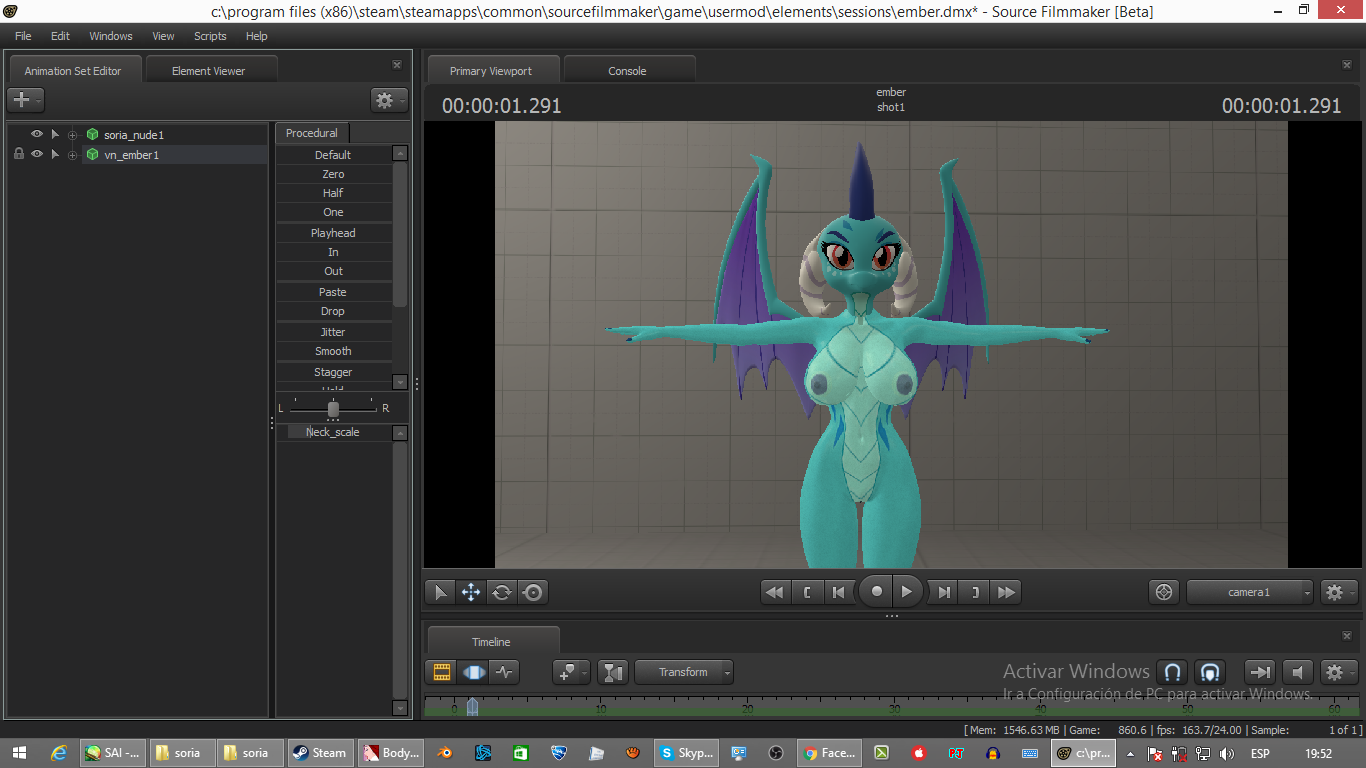
Task: Activate the rotate manipulator tool
Action: point(502,592)
